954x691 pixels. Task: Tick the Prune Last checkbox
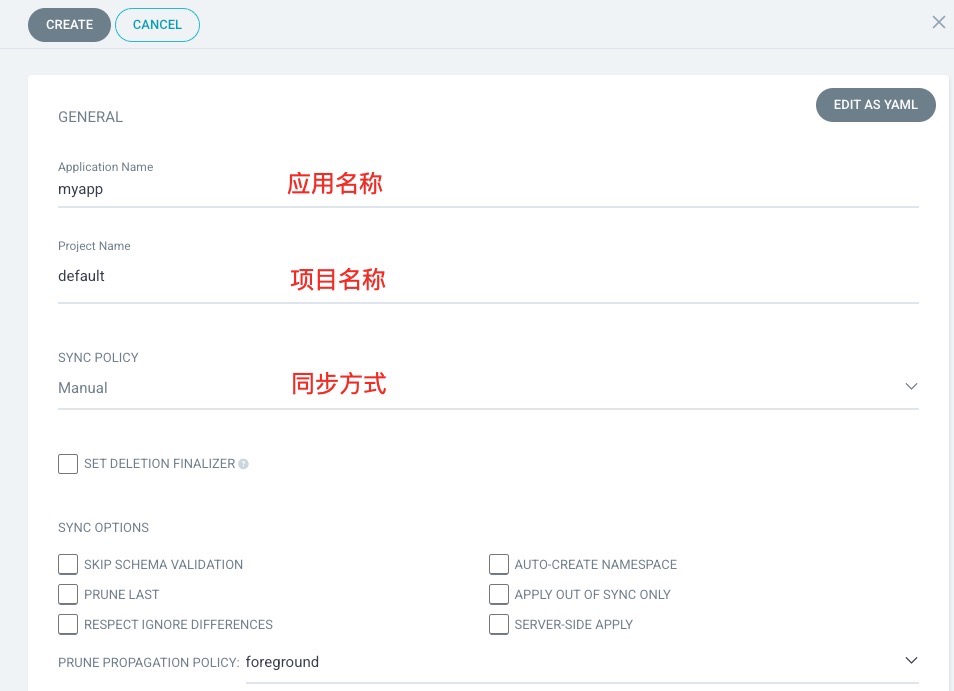click(x=68, y=595)
